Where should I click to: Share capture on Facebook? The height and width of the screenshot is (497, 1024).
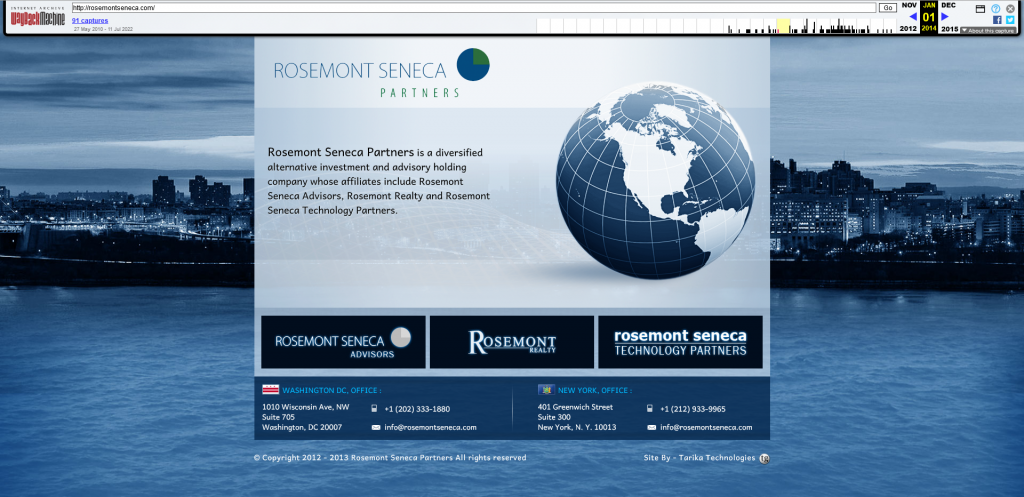(x=997, y=20)
